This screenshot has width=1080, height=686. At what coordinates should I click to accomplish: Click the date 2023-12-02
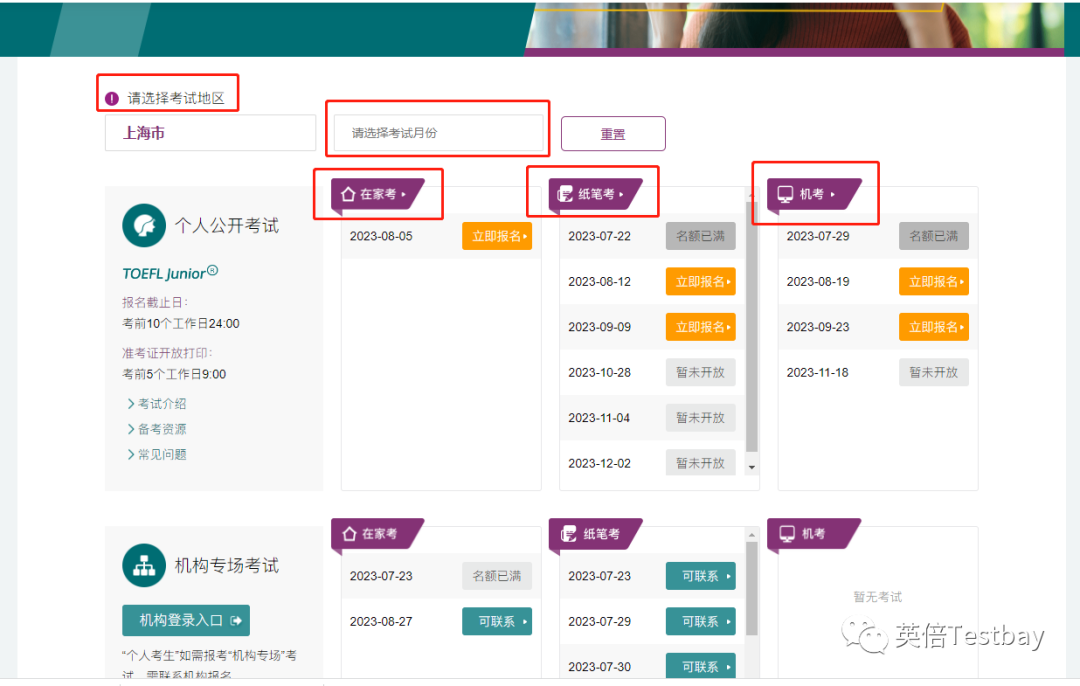tap(599, 464)
